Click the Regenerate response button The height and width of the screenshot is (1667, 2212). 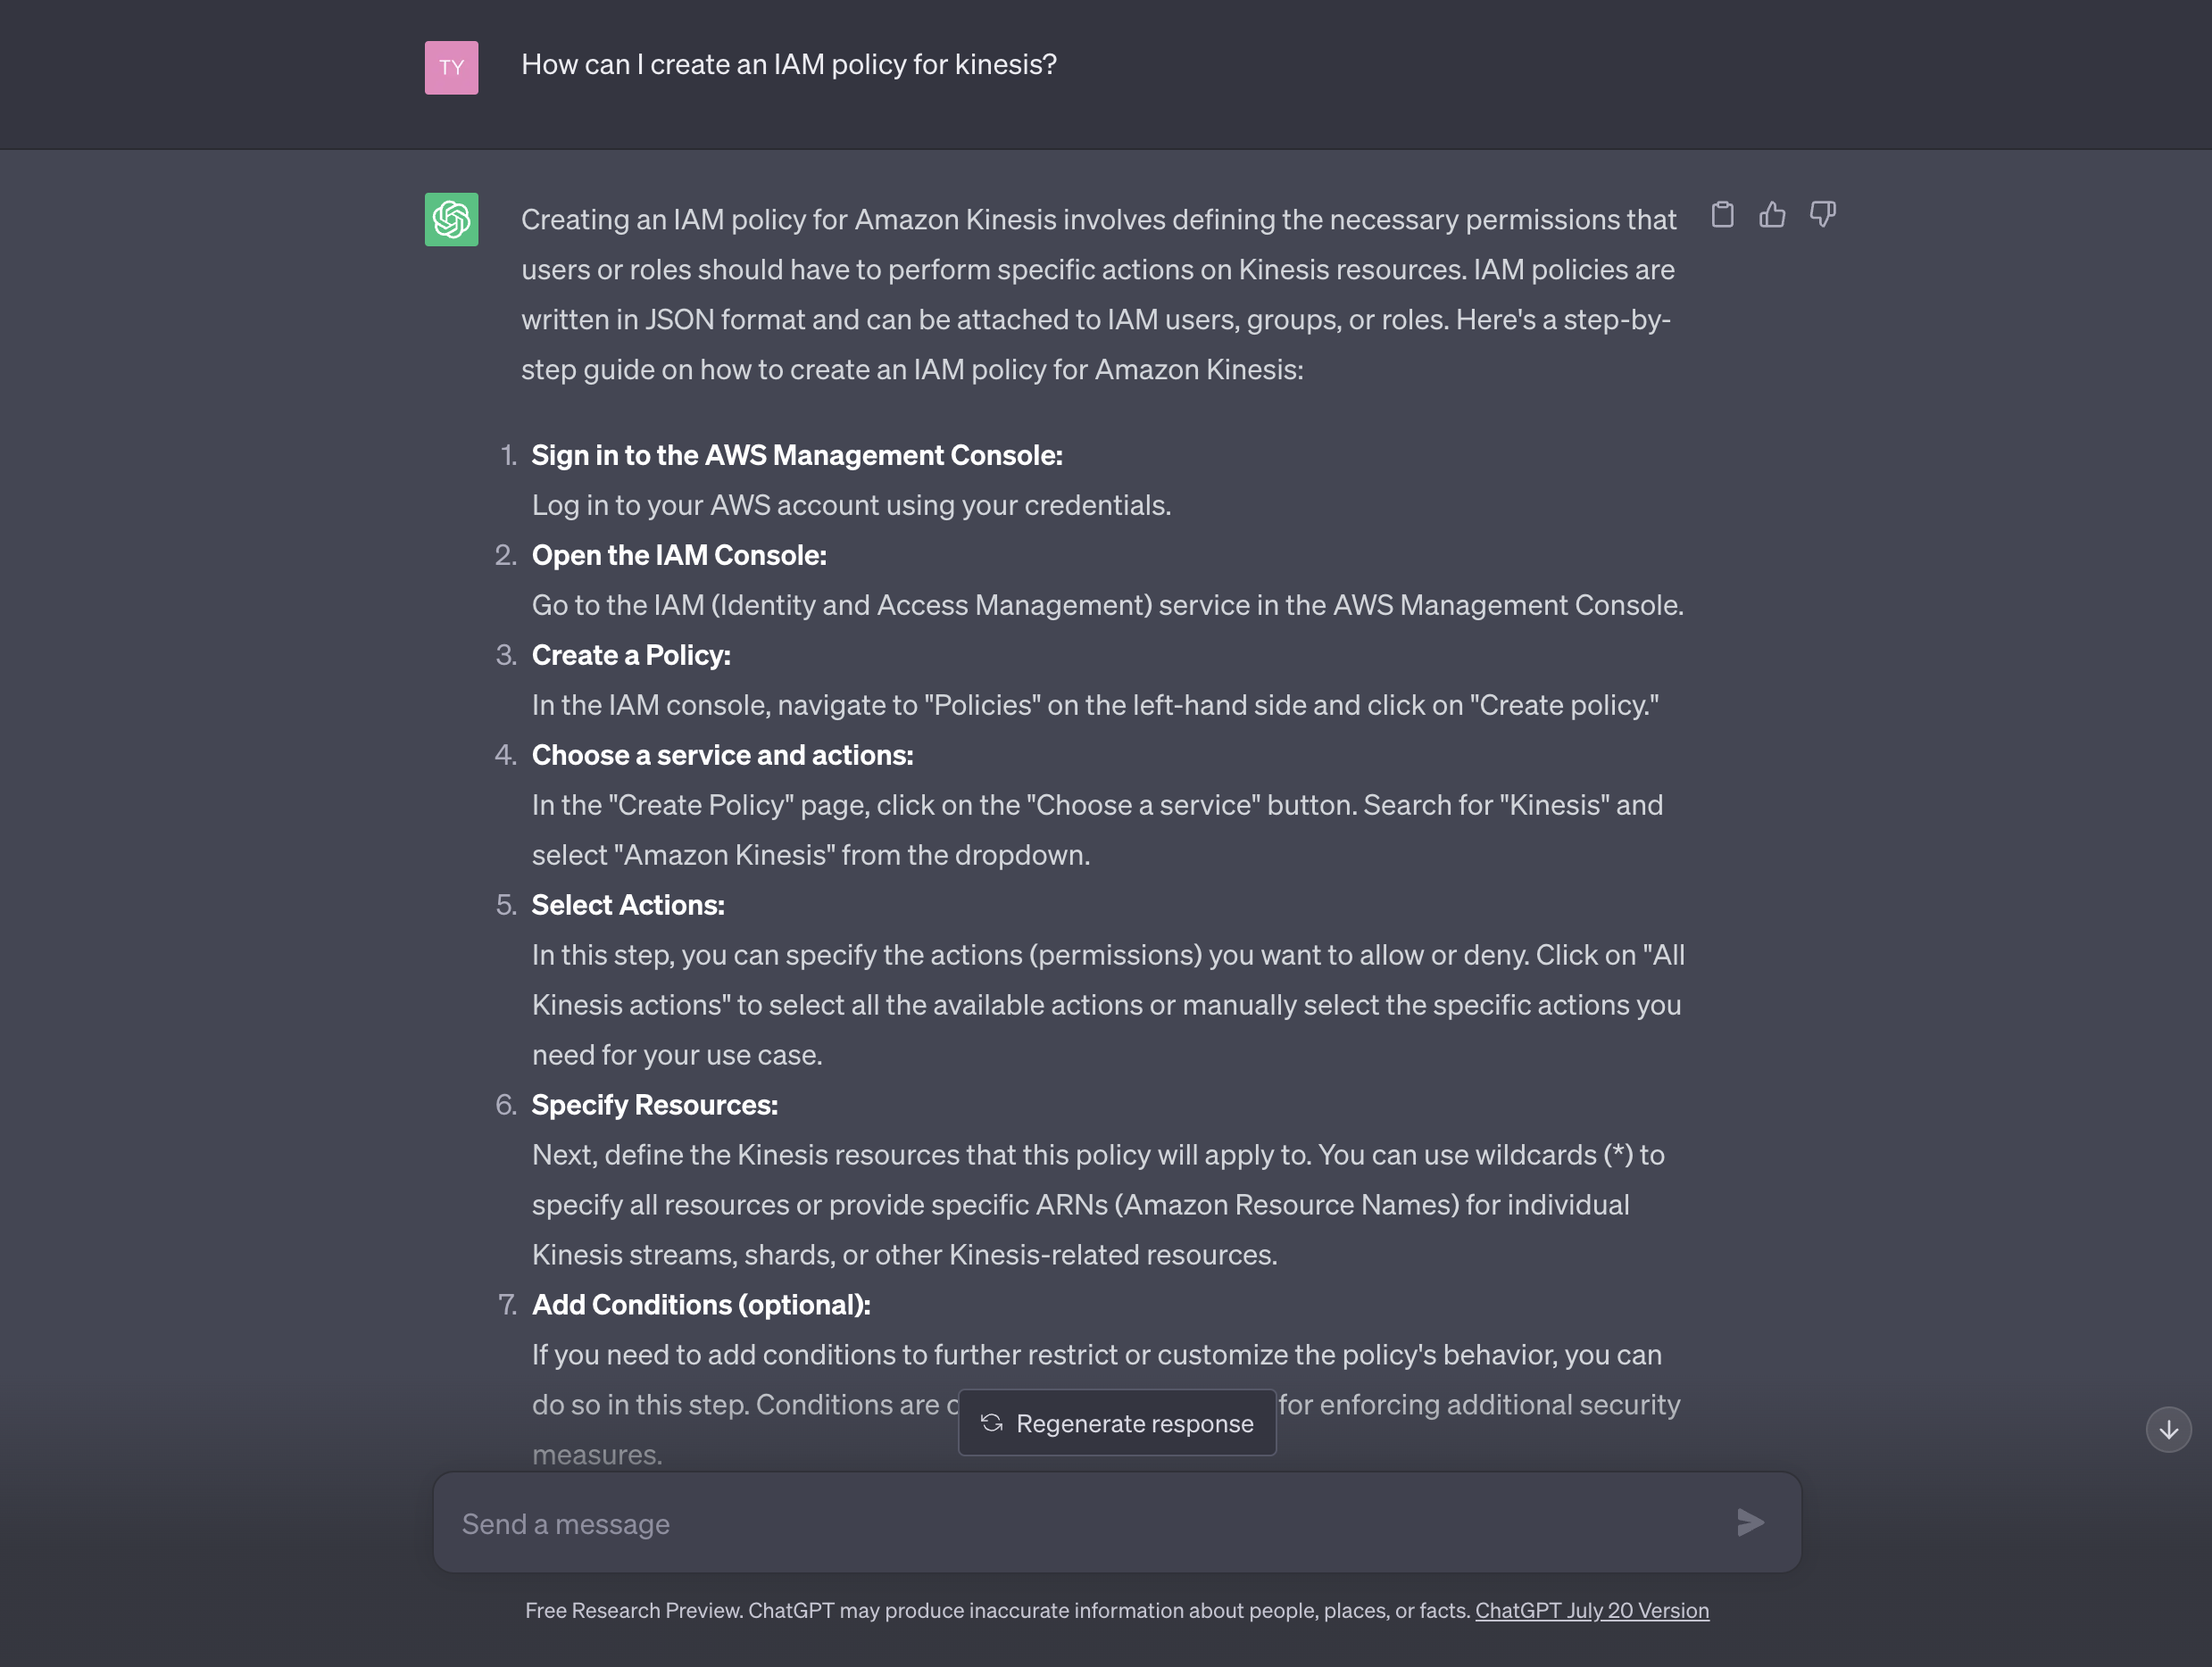pyautogui.click(x=1117, y=1423)
